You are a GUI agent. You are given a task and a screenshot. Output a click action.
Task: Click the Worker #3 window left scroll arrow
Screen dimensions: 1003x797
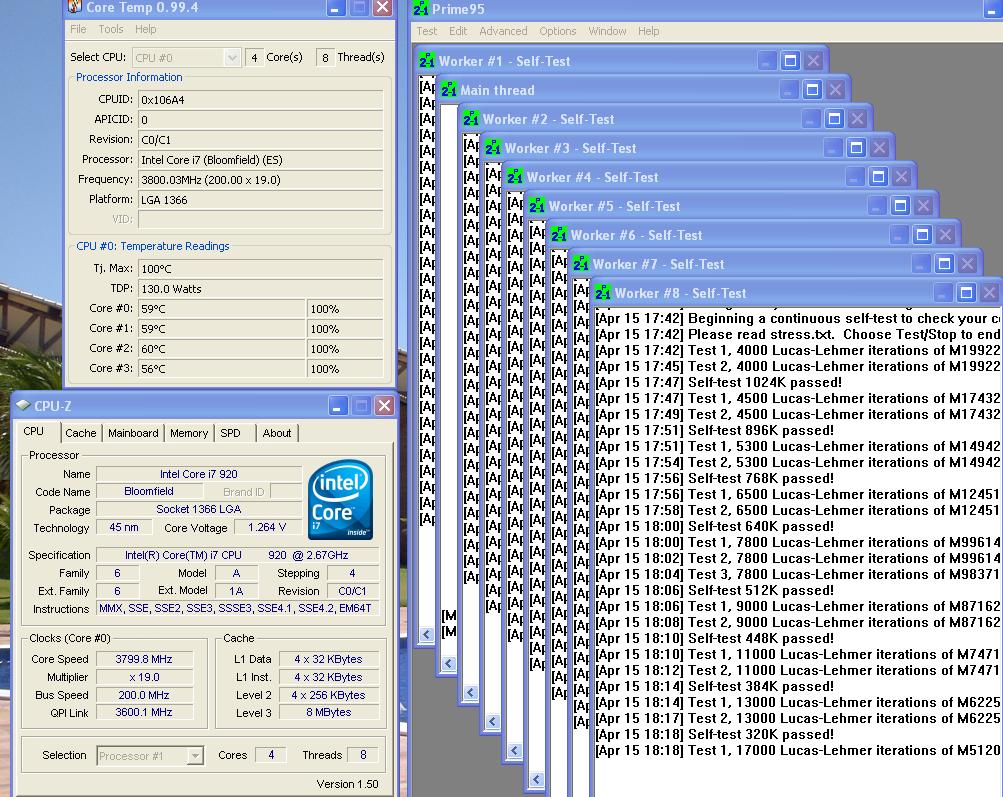(x=493, y=722)
